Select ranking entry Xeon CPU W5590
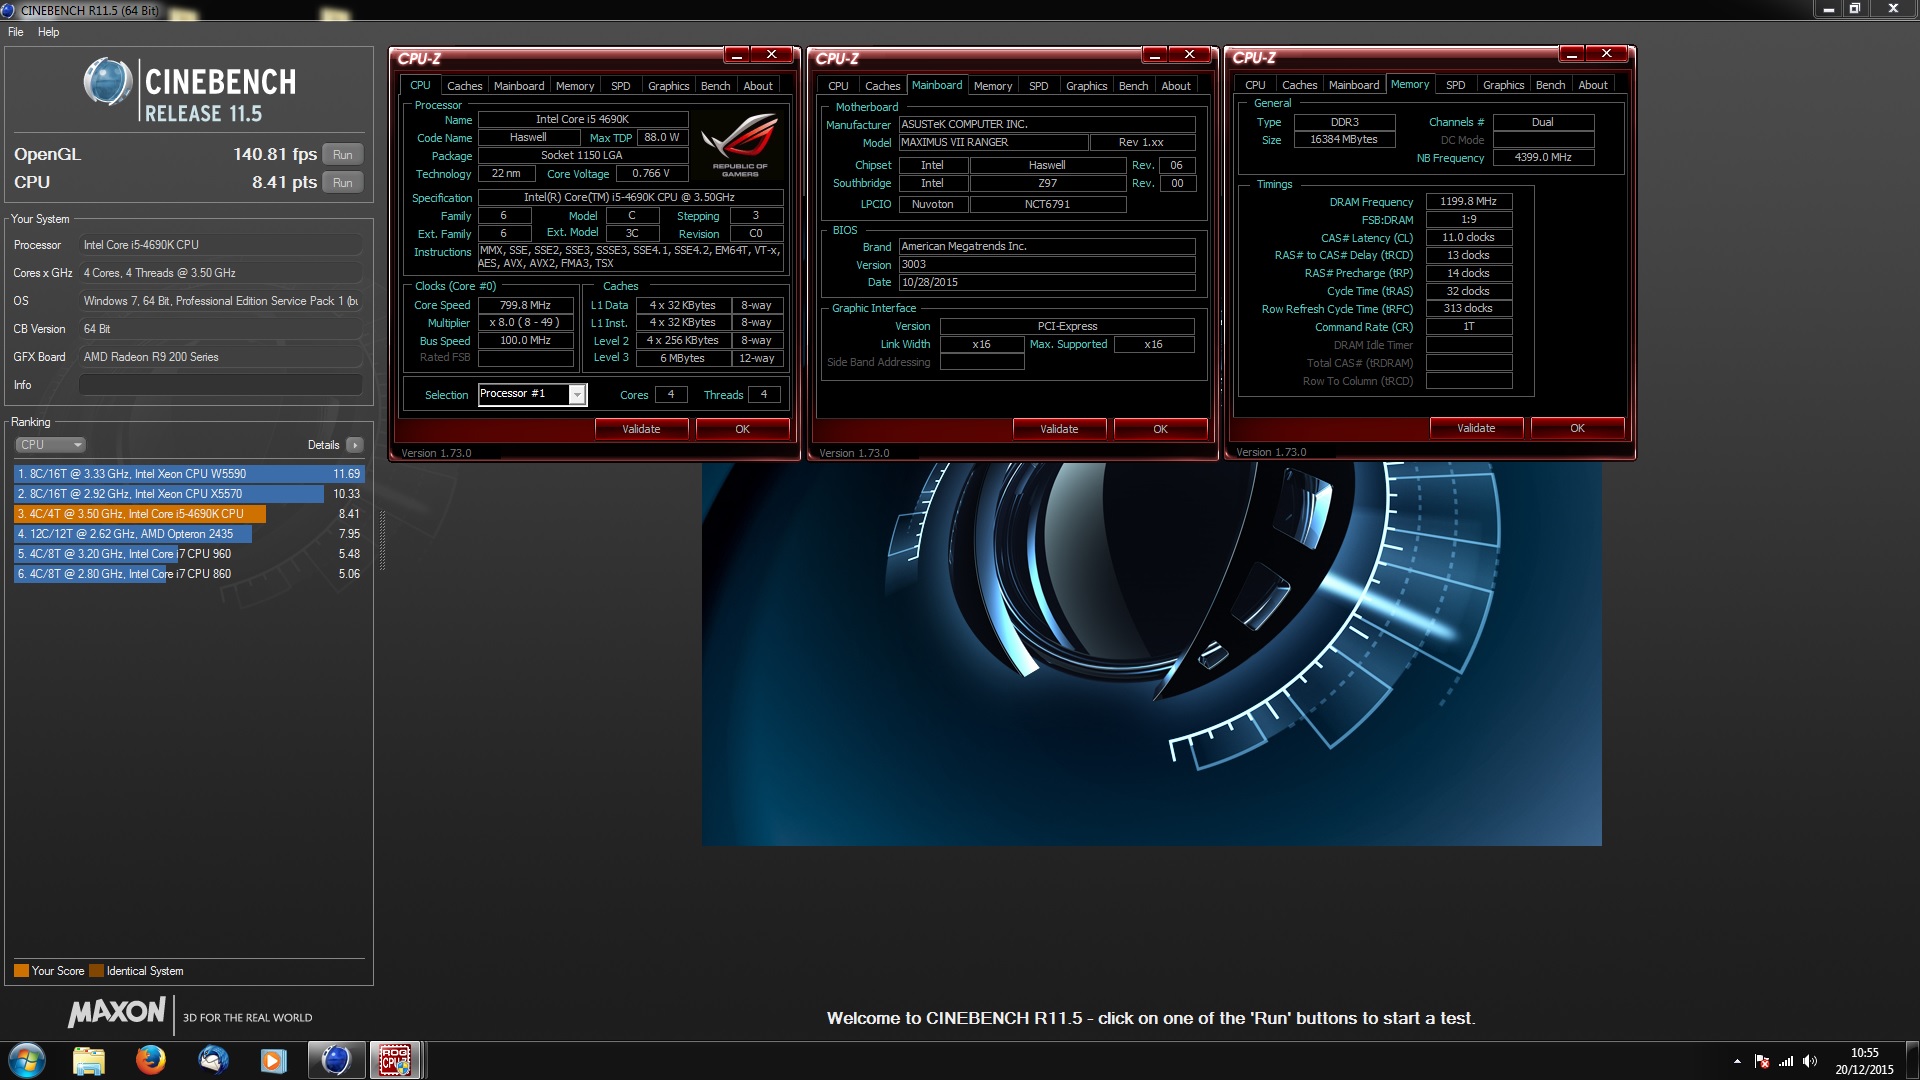This screenshot has width=1920, height=1080. click(x=189, y=474)
